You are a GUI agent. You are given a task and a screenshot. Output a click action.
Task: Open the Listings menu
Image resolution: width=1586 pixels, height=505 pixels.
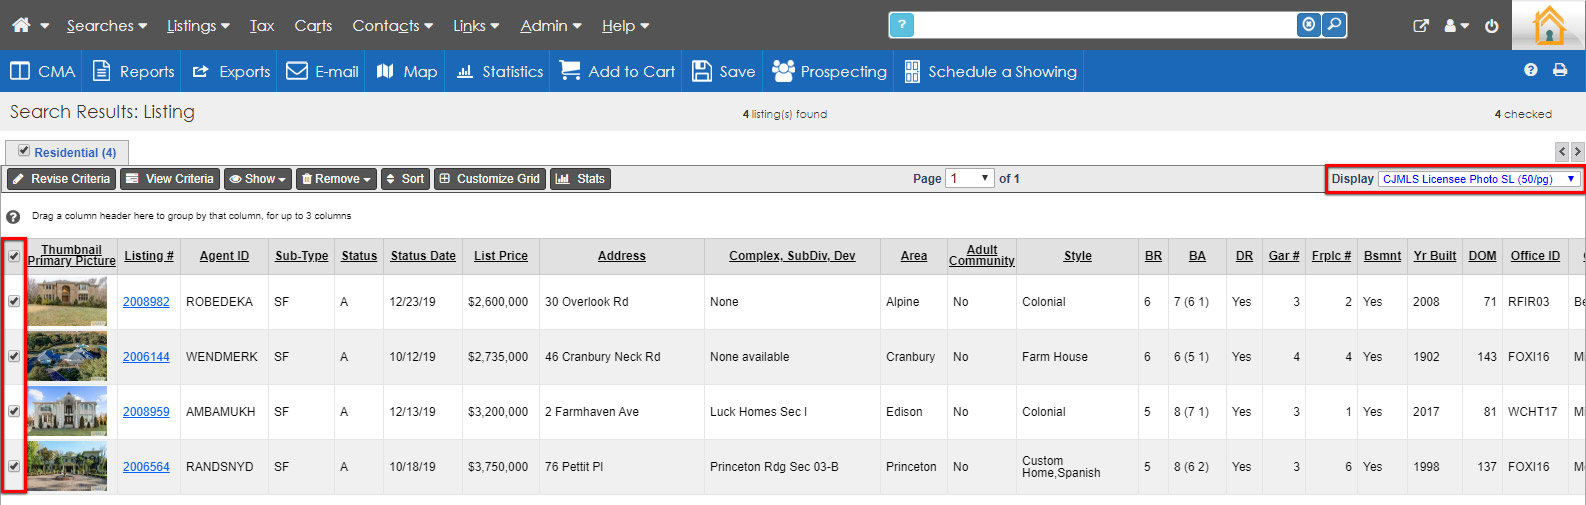(198, 26)
